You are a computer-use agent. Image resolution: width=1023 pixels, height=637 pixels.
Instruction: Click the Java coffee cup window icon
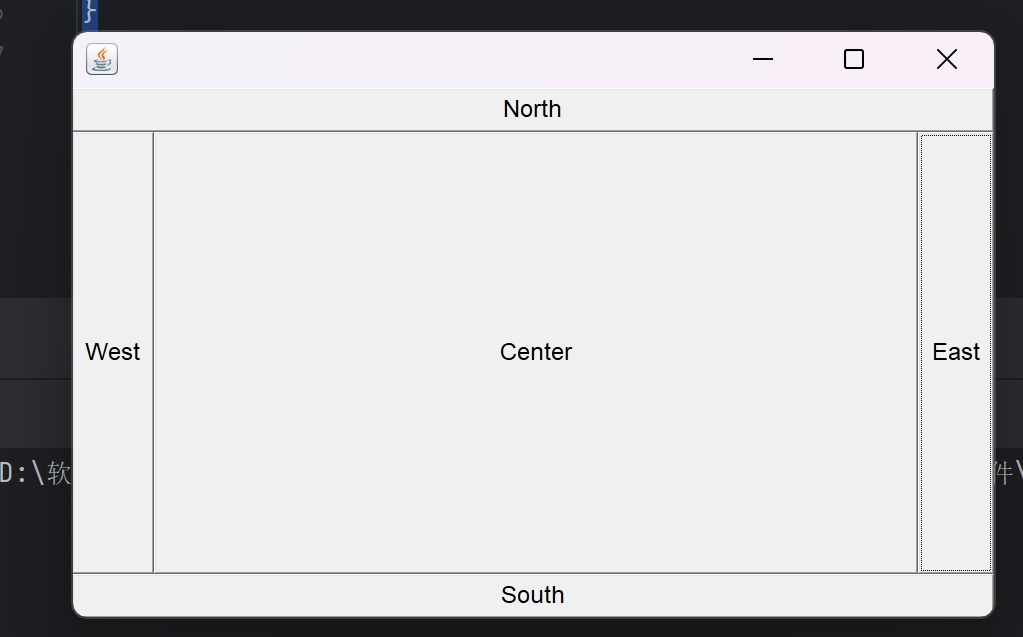click(x=102, y=60)
